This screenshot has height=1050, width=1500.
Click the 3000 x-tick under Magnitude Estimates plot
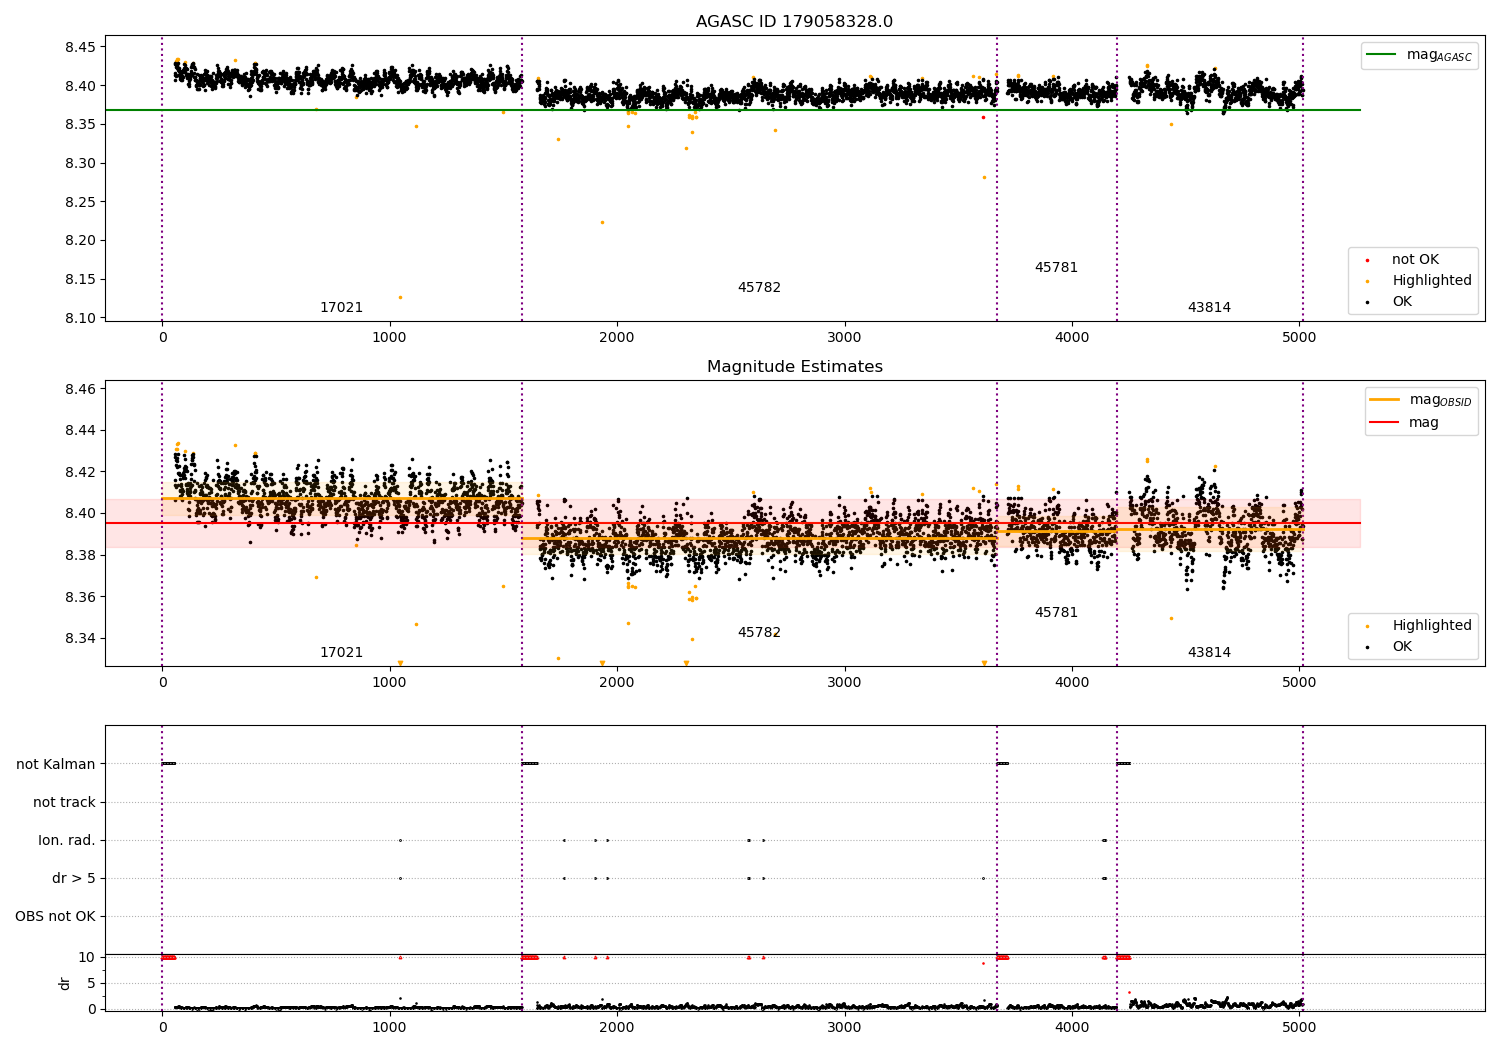tap(845, 683)
